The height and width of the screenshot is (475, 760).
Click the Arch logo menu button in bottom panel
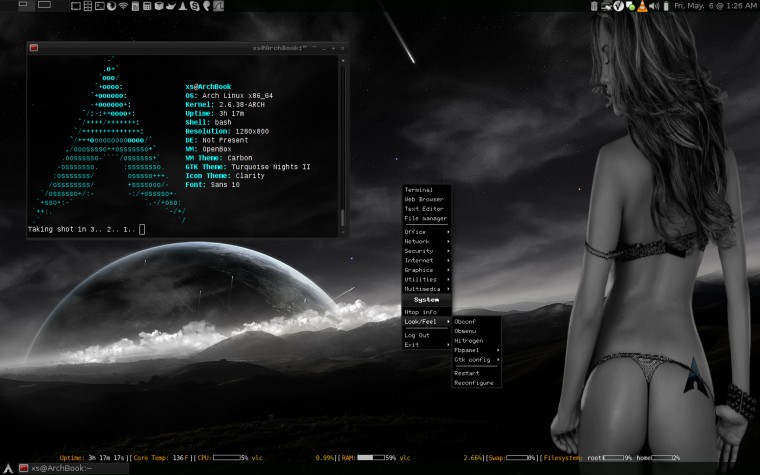[x=8, y=468]
